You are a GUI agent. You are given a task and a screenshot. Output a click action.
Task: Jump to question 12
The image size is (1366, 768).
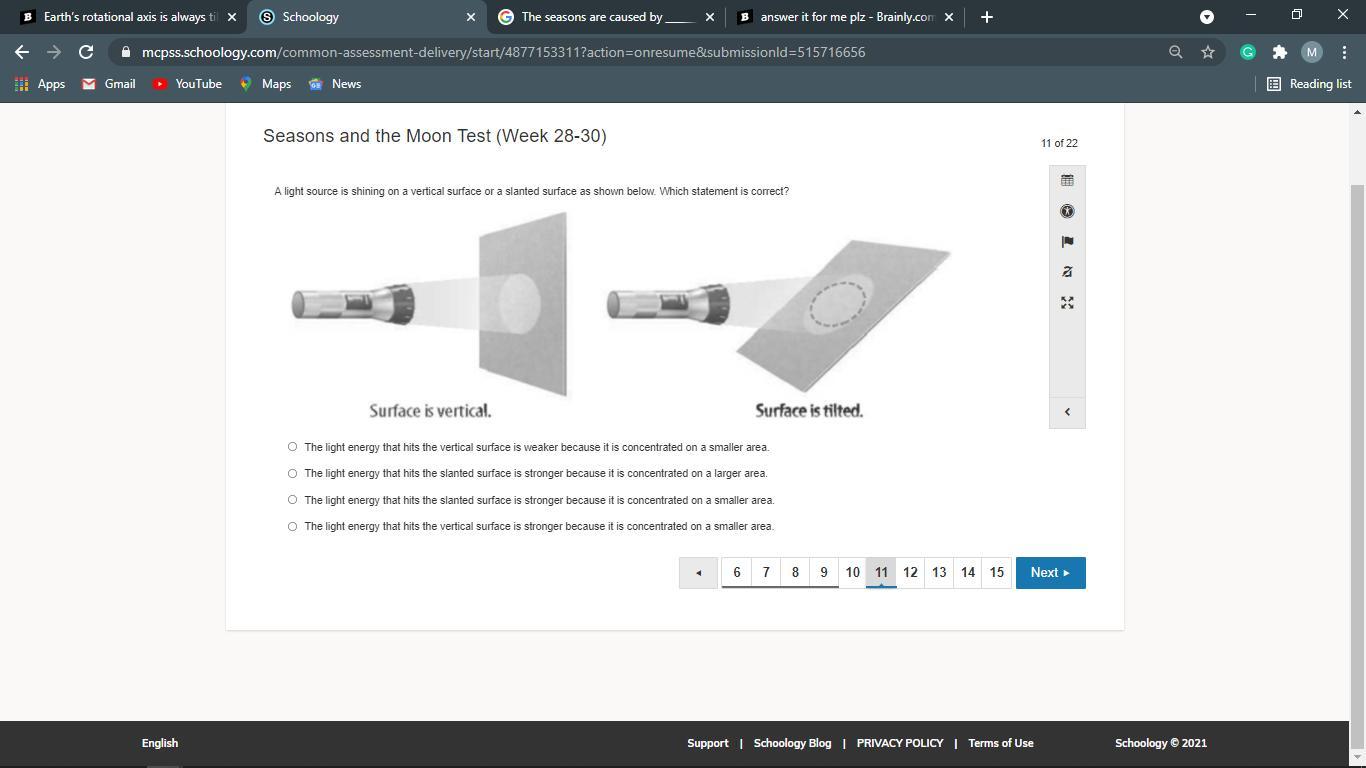click(910, 573)
